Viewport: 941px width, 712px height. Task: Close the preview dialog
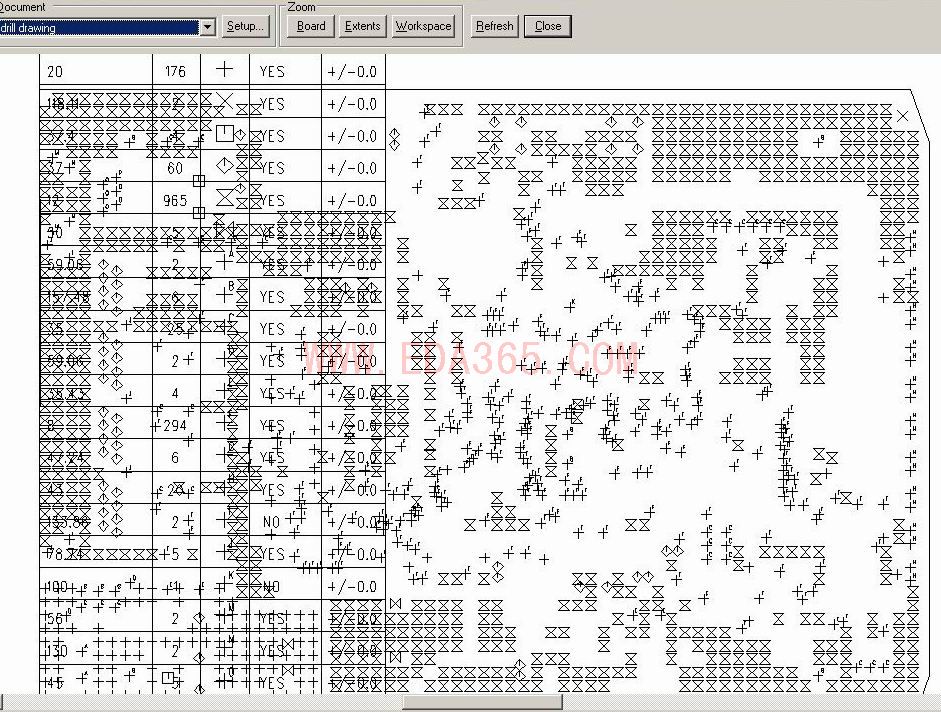pyautogui.click(x=548, y=26)
